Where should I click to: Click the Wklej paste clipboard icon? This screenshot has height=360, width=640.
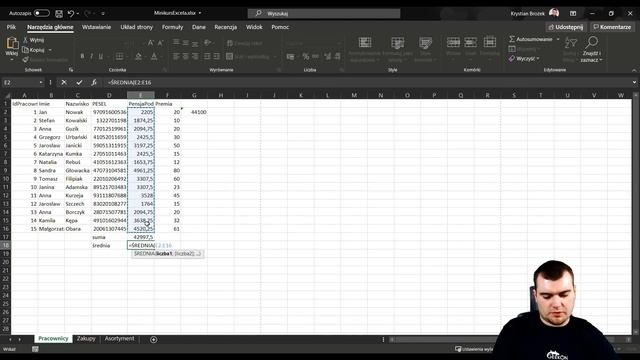coord(12,43)
